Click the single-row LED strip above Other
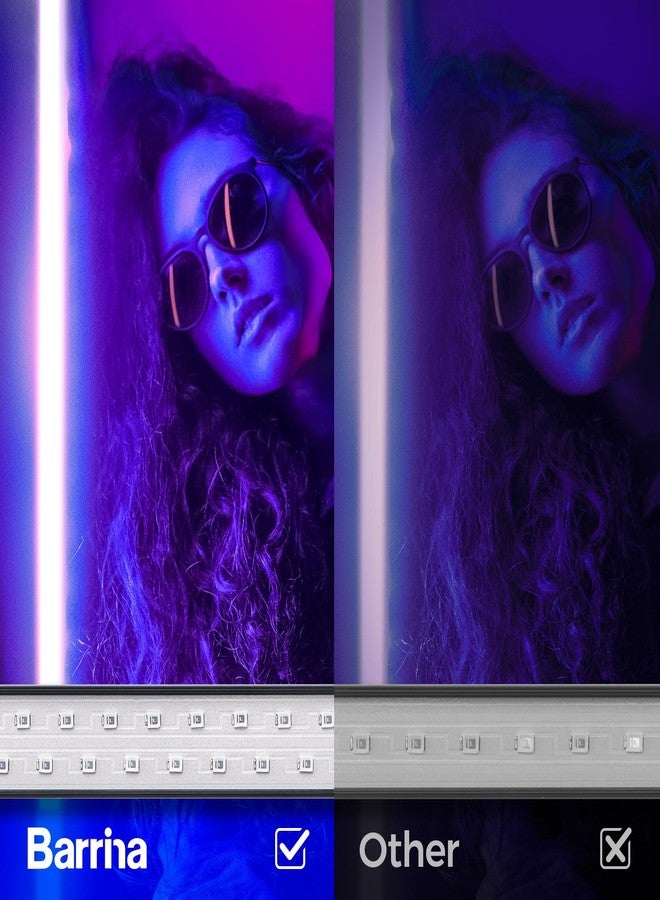This screenshot has width=660, height=900. tap(497, 742)
